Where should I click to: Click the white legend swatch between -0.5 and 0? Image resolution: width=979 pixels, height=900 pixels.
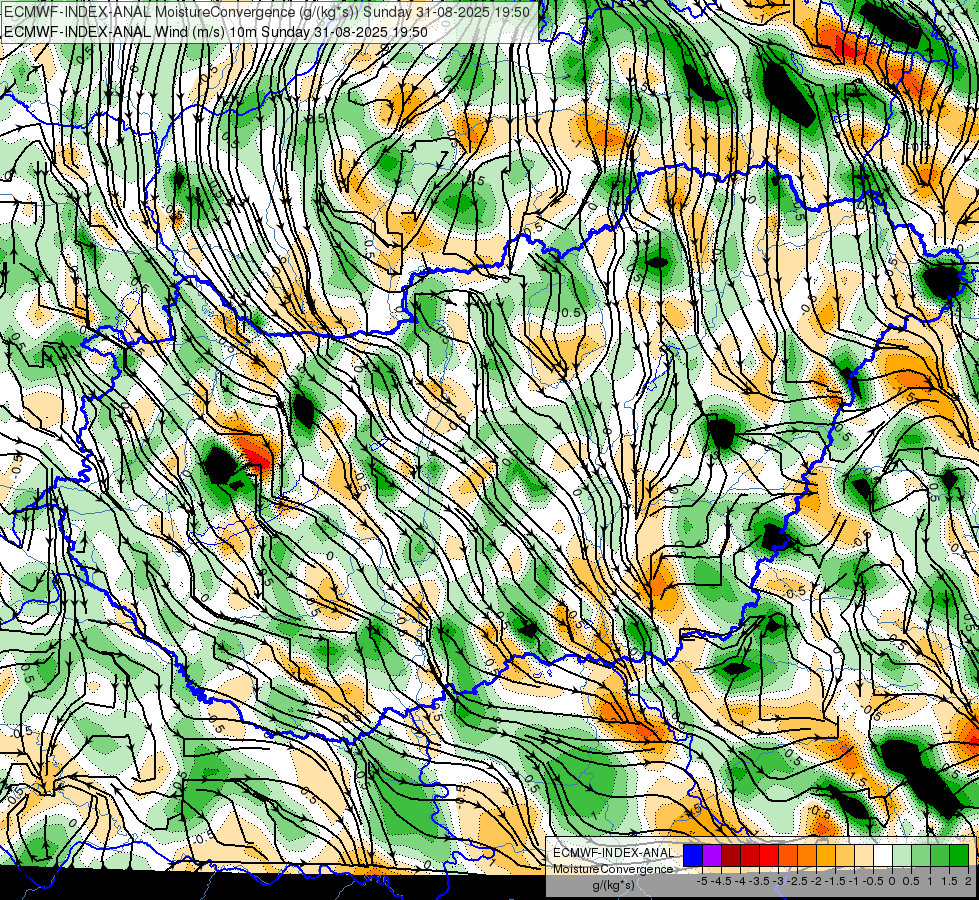[883, 856]
